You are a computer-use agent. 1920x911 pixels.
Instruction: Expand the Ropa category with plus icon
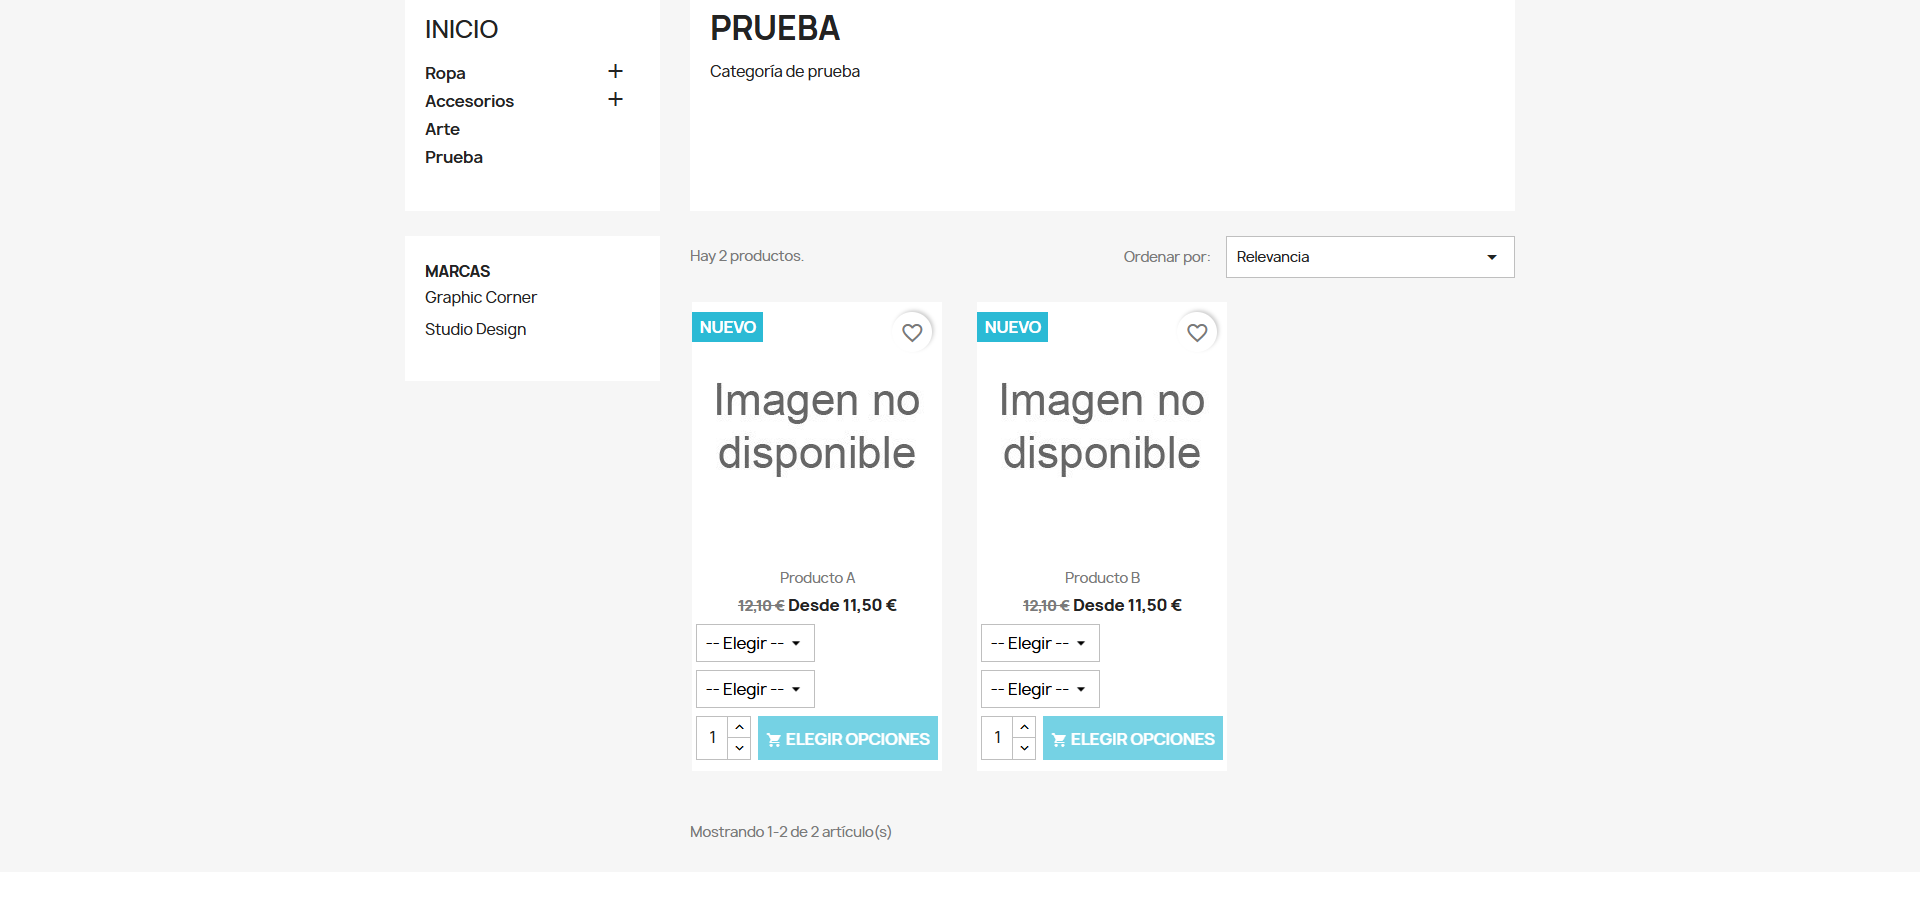tap(615, 71)
